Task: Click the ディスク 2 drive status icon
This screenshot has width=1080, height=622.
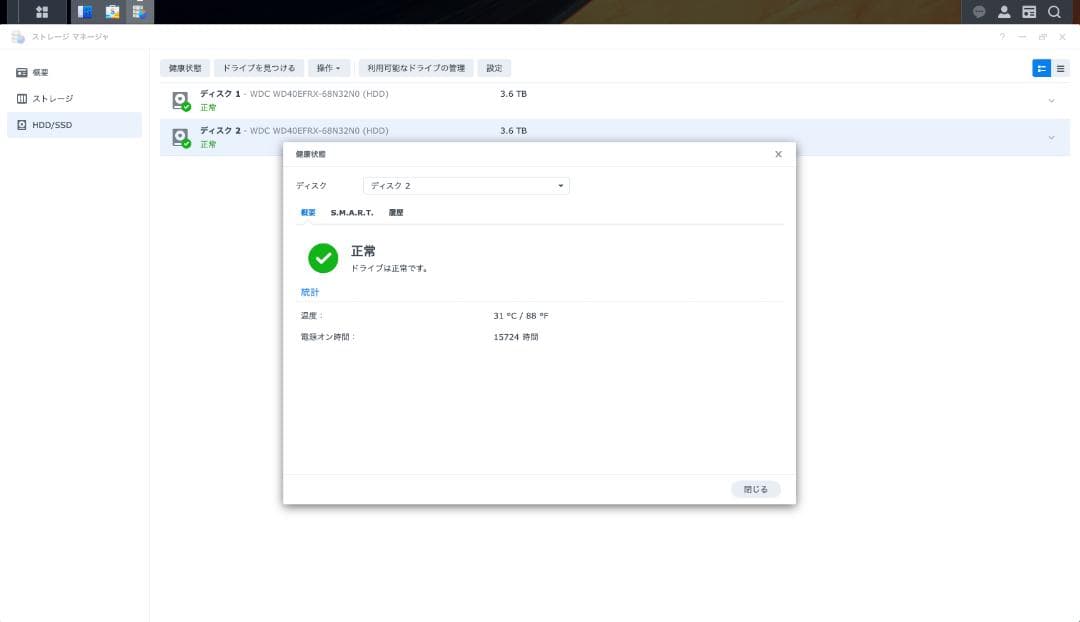Action: click(180, 138)
